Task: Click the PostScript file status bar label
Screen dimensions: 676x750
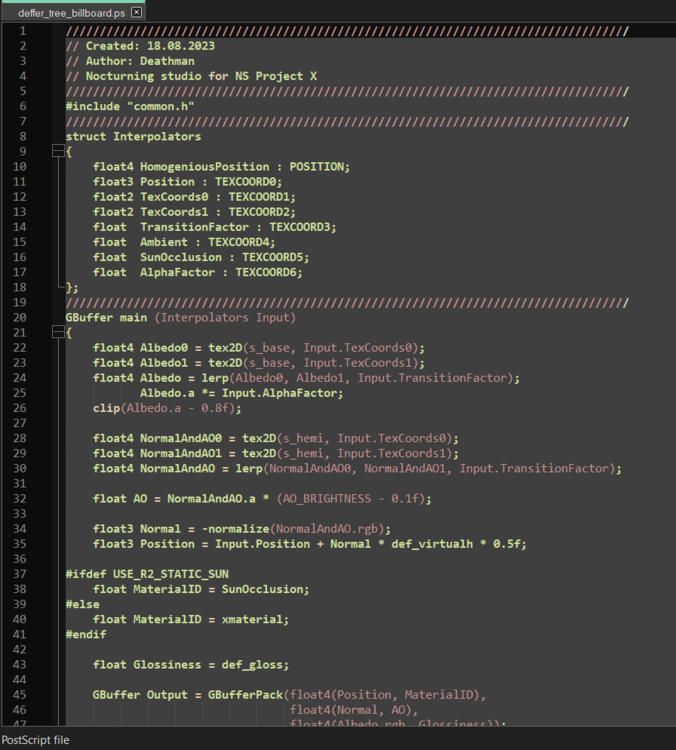Action: (36, 740)
